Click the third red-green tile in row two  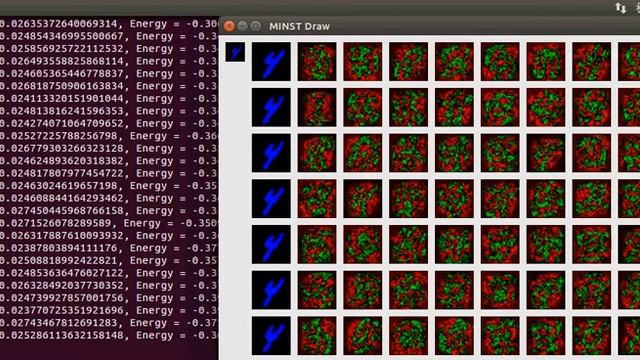coord(409,107)
